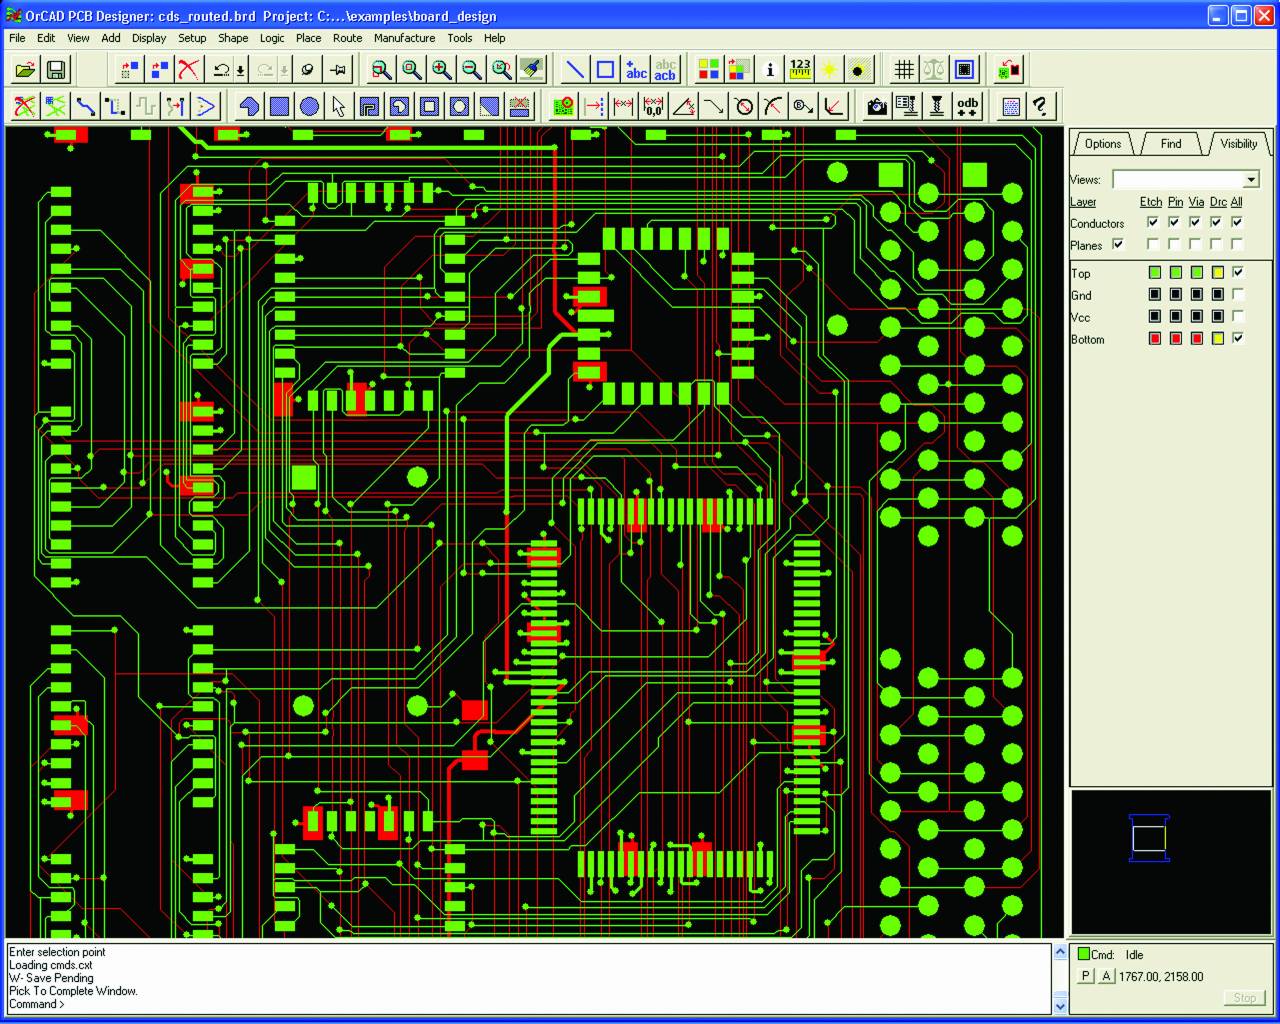Click the arrow Shape Select pointer icon

click(x=339, y=105)
